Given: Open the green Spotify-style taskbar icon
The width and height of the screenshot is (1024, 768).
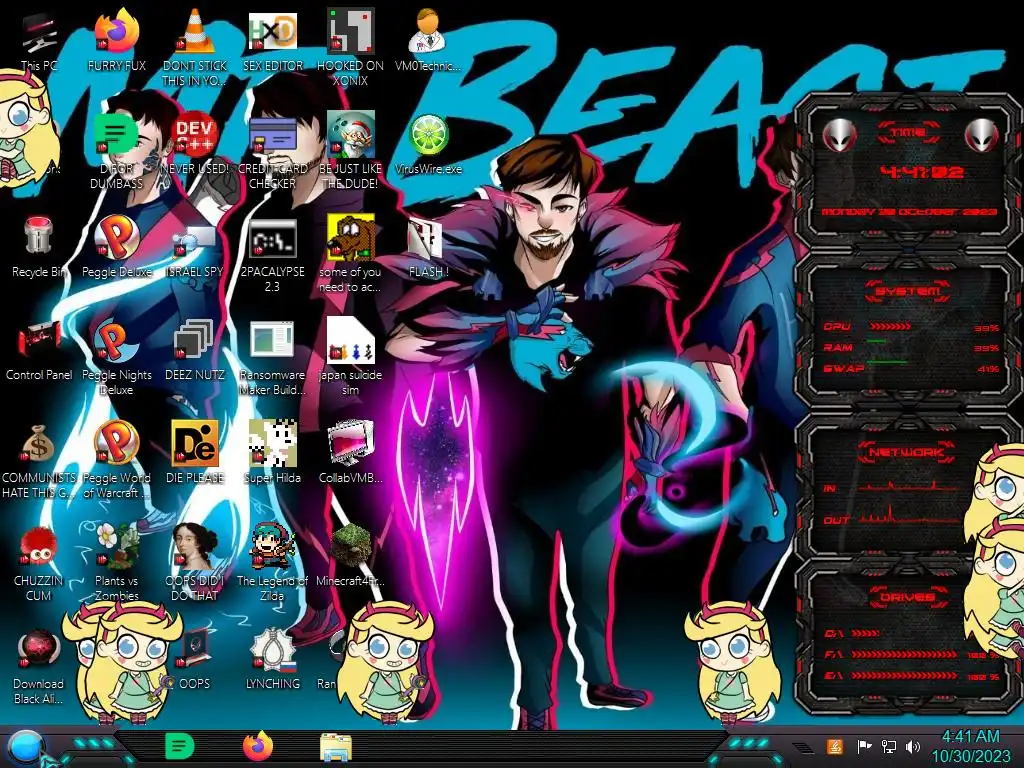Looking at the screenshot, I should [x=179, y=746].
